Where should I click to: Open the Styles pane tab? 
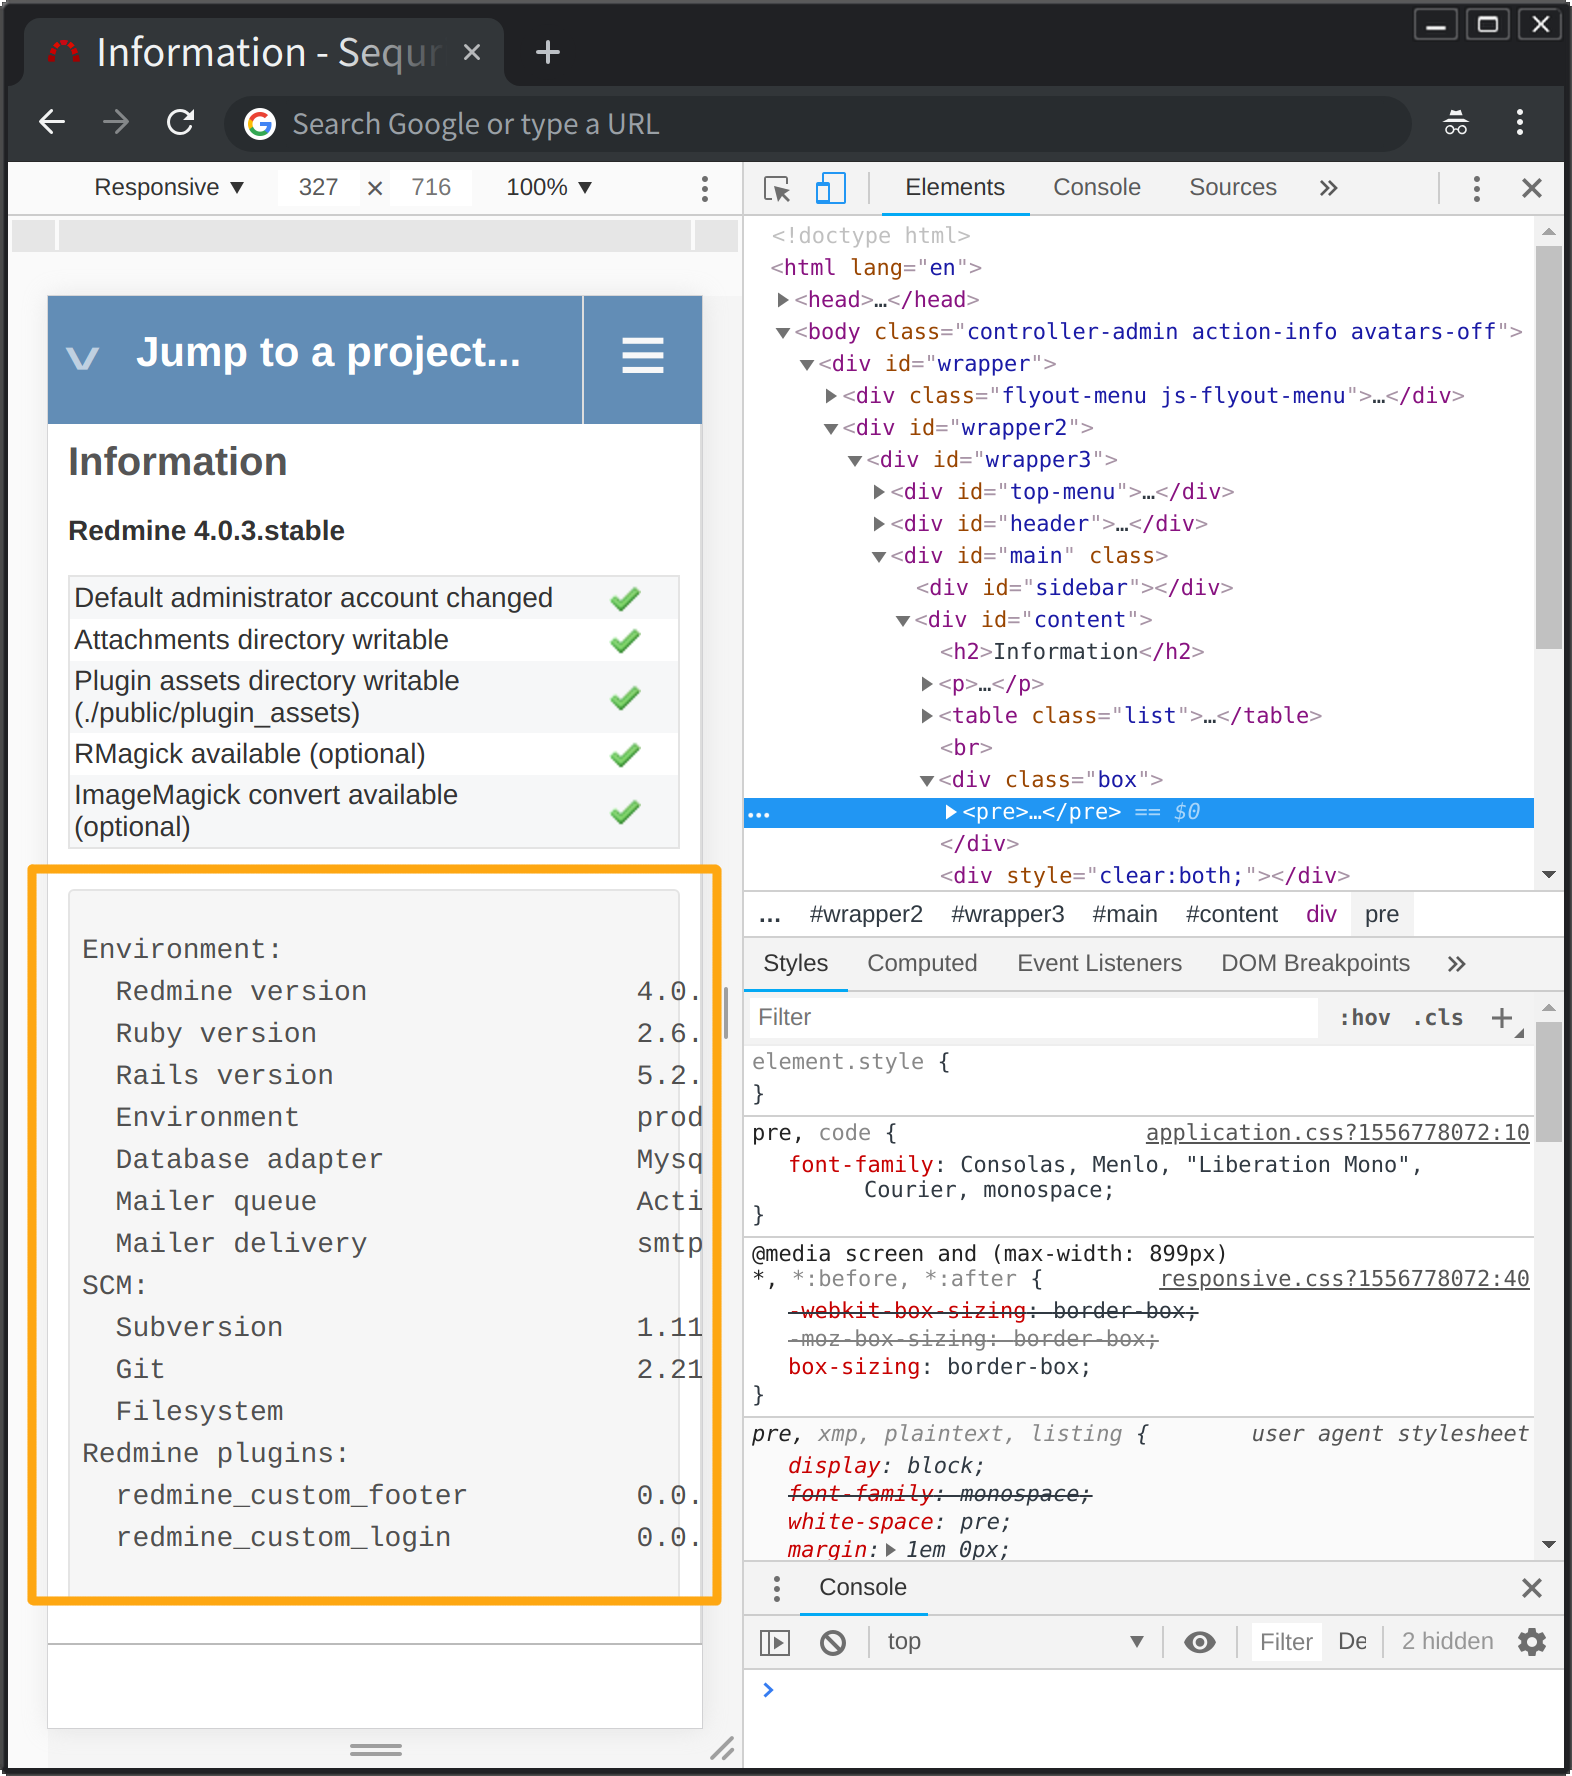[x=796, y=963]
